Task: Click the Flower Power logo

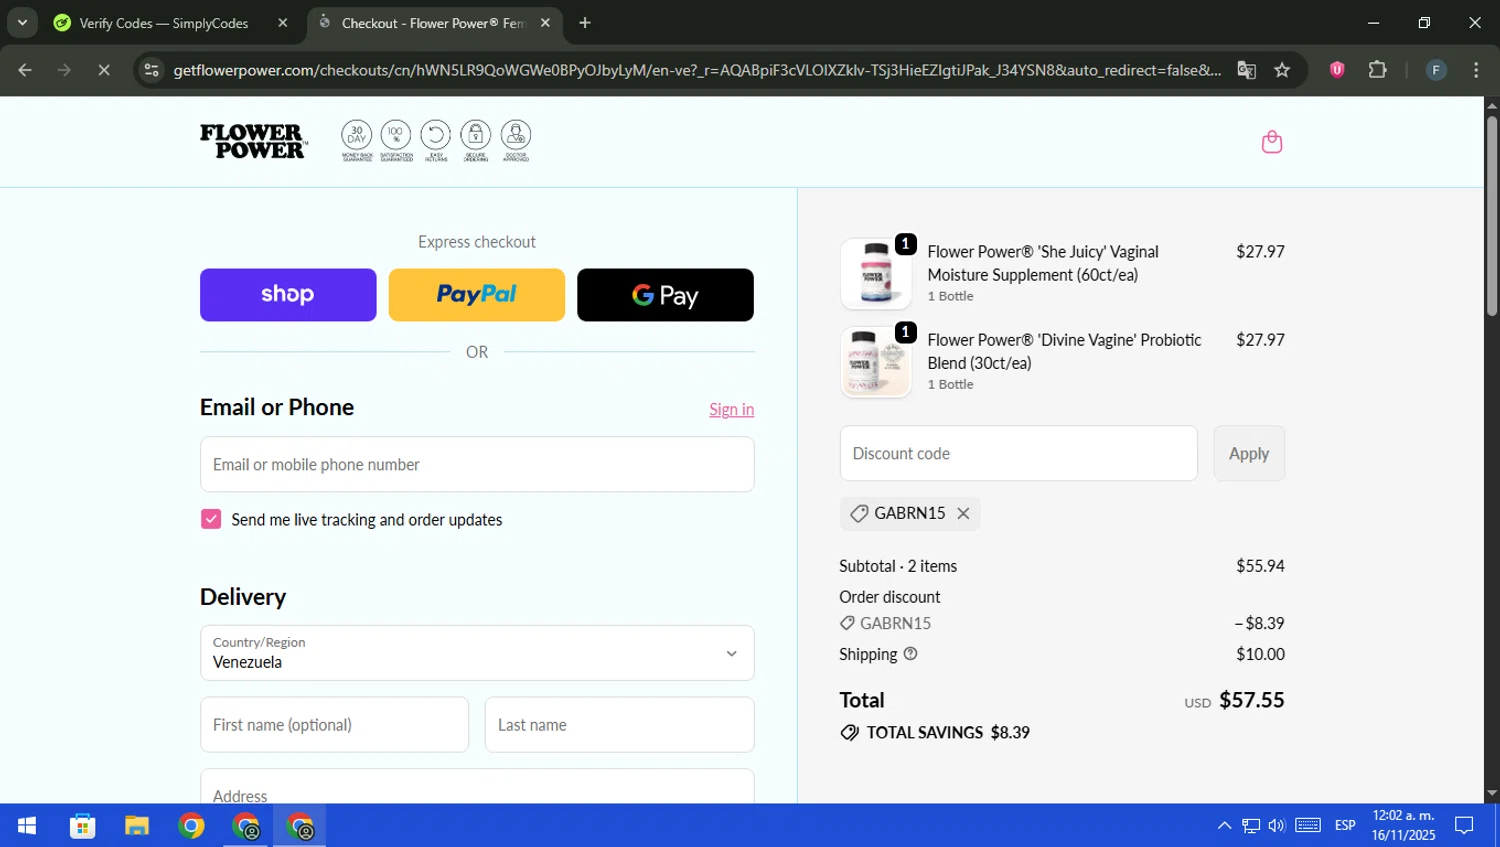Action: pos(253,142)
